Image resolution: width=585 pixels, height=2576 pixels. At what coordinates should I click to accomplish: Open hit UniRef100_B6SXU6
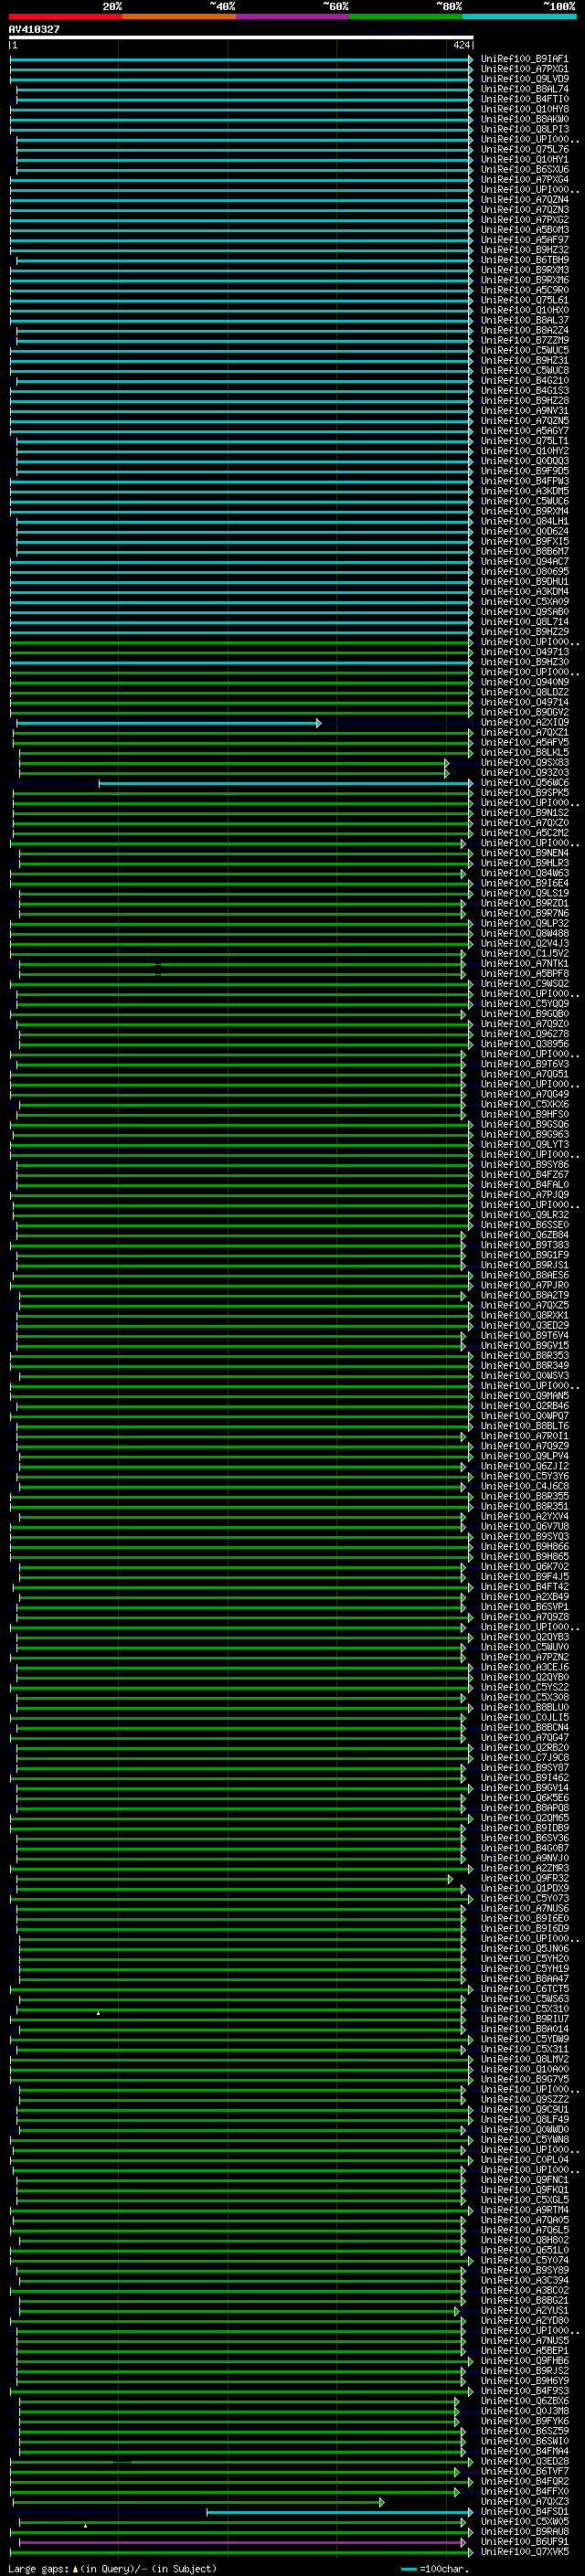[x=525, y=169]
